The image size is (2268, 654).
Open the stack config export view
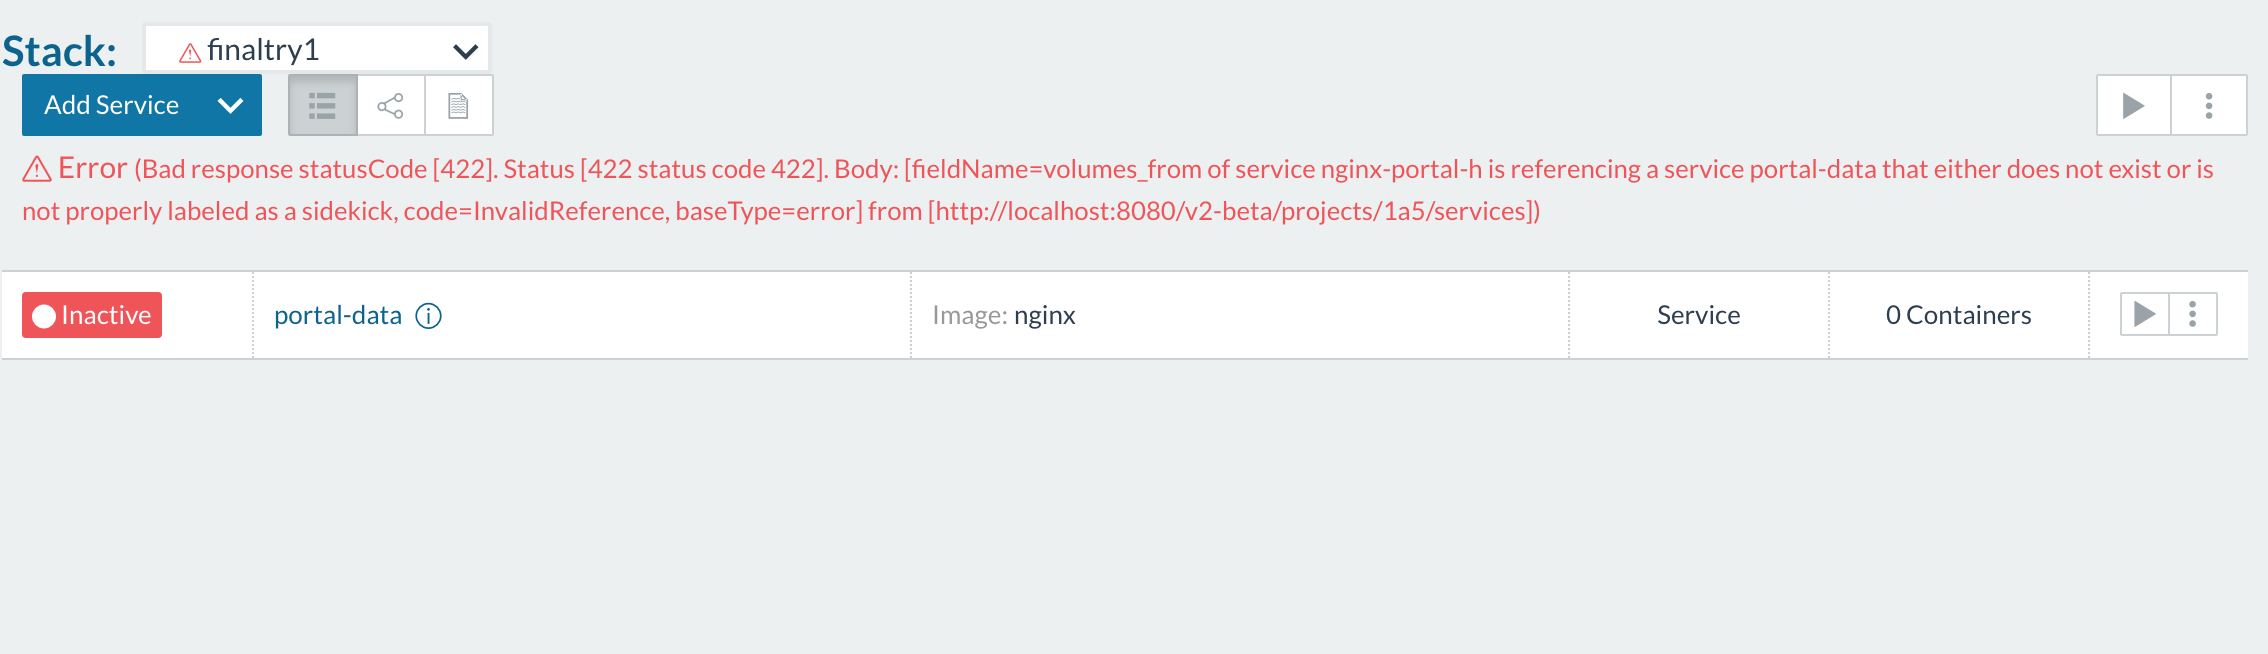pyautogui.click(x=458, y=104)
